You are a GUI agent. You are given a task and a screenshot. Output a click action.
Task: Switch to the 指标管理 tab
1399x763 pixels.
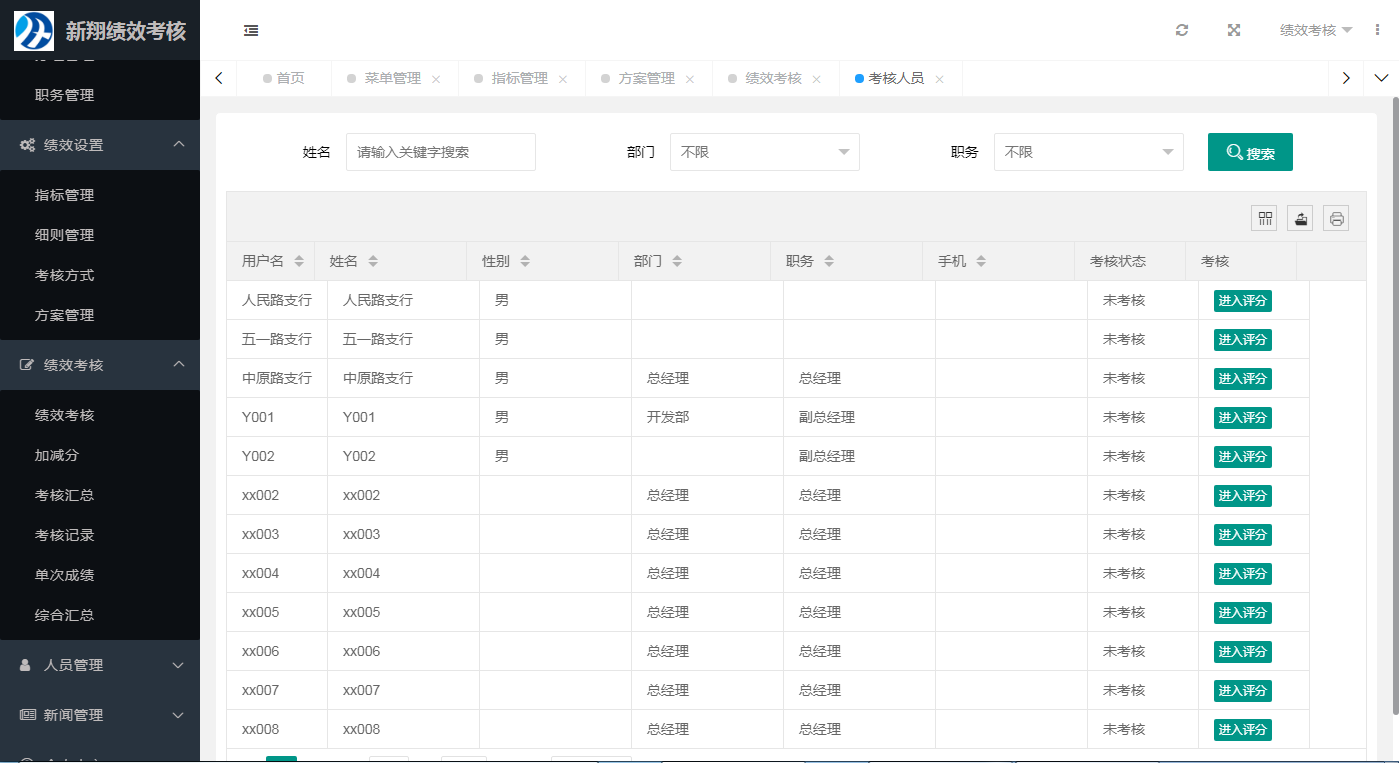pyautogui.click(x=522, y=77)
